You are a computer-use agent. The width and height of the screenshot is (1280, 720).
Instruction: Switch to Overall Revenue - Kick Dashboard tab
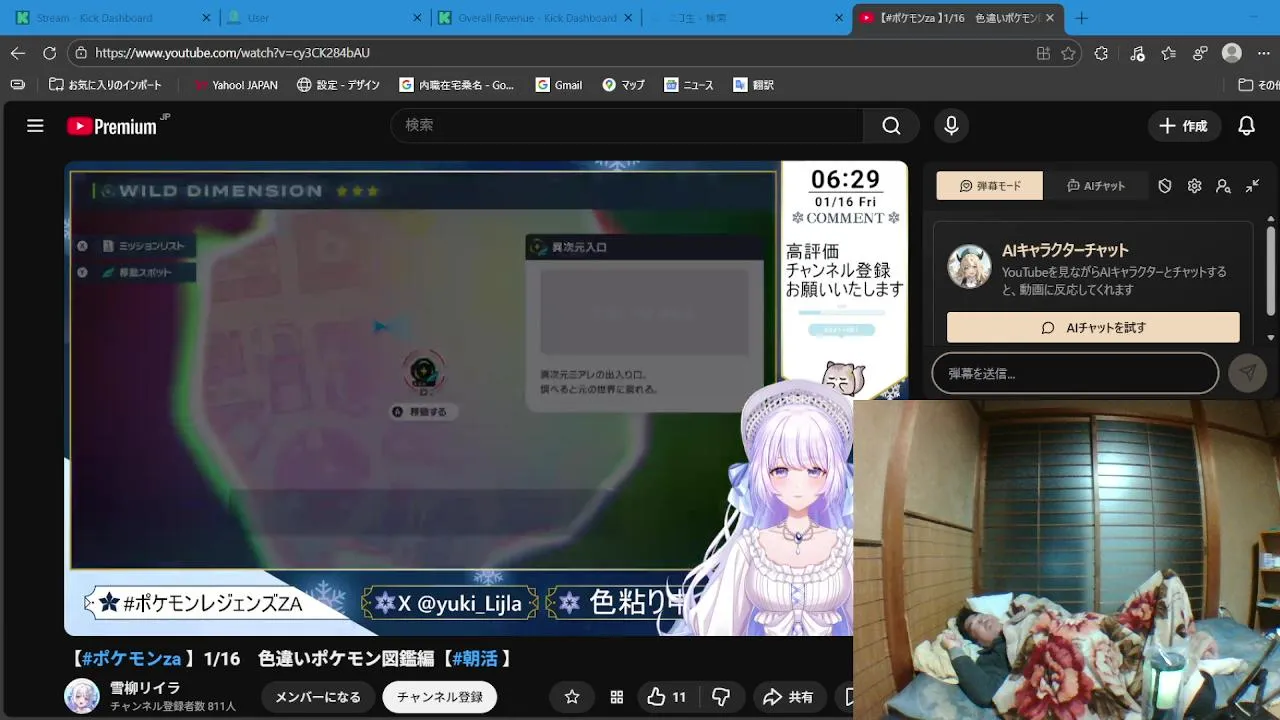click(537, 18)
